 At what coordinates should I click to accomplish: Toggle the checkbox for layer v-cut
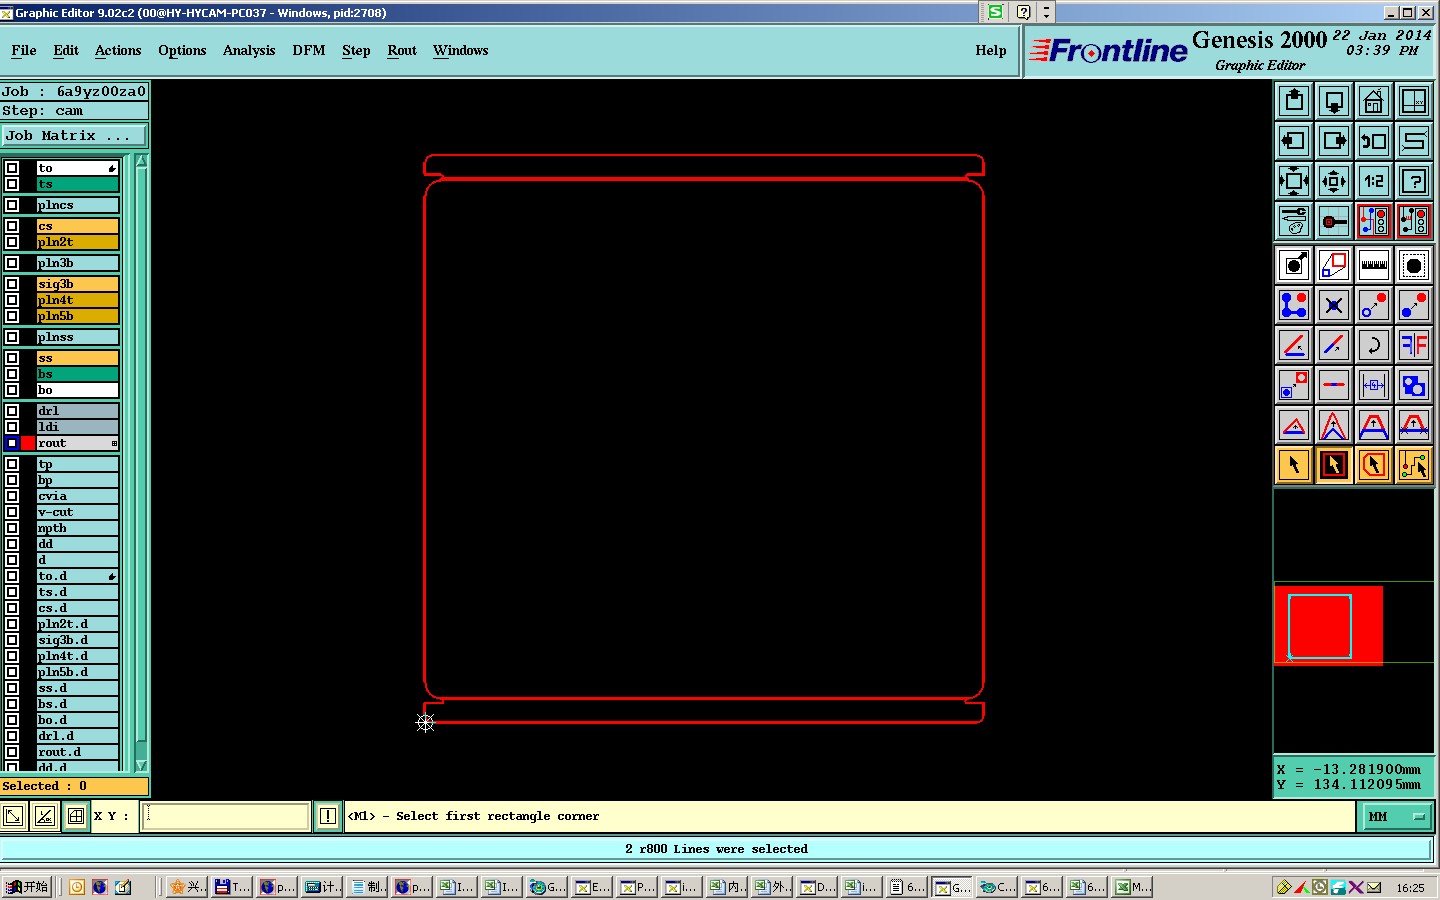click(x=12, y=512)
